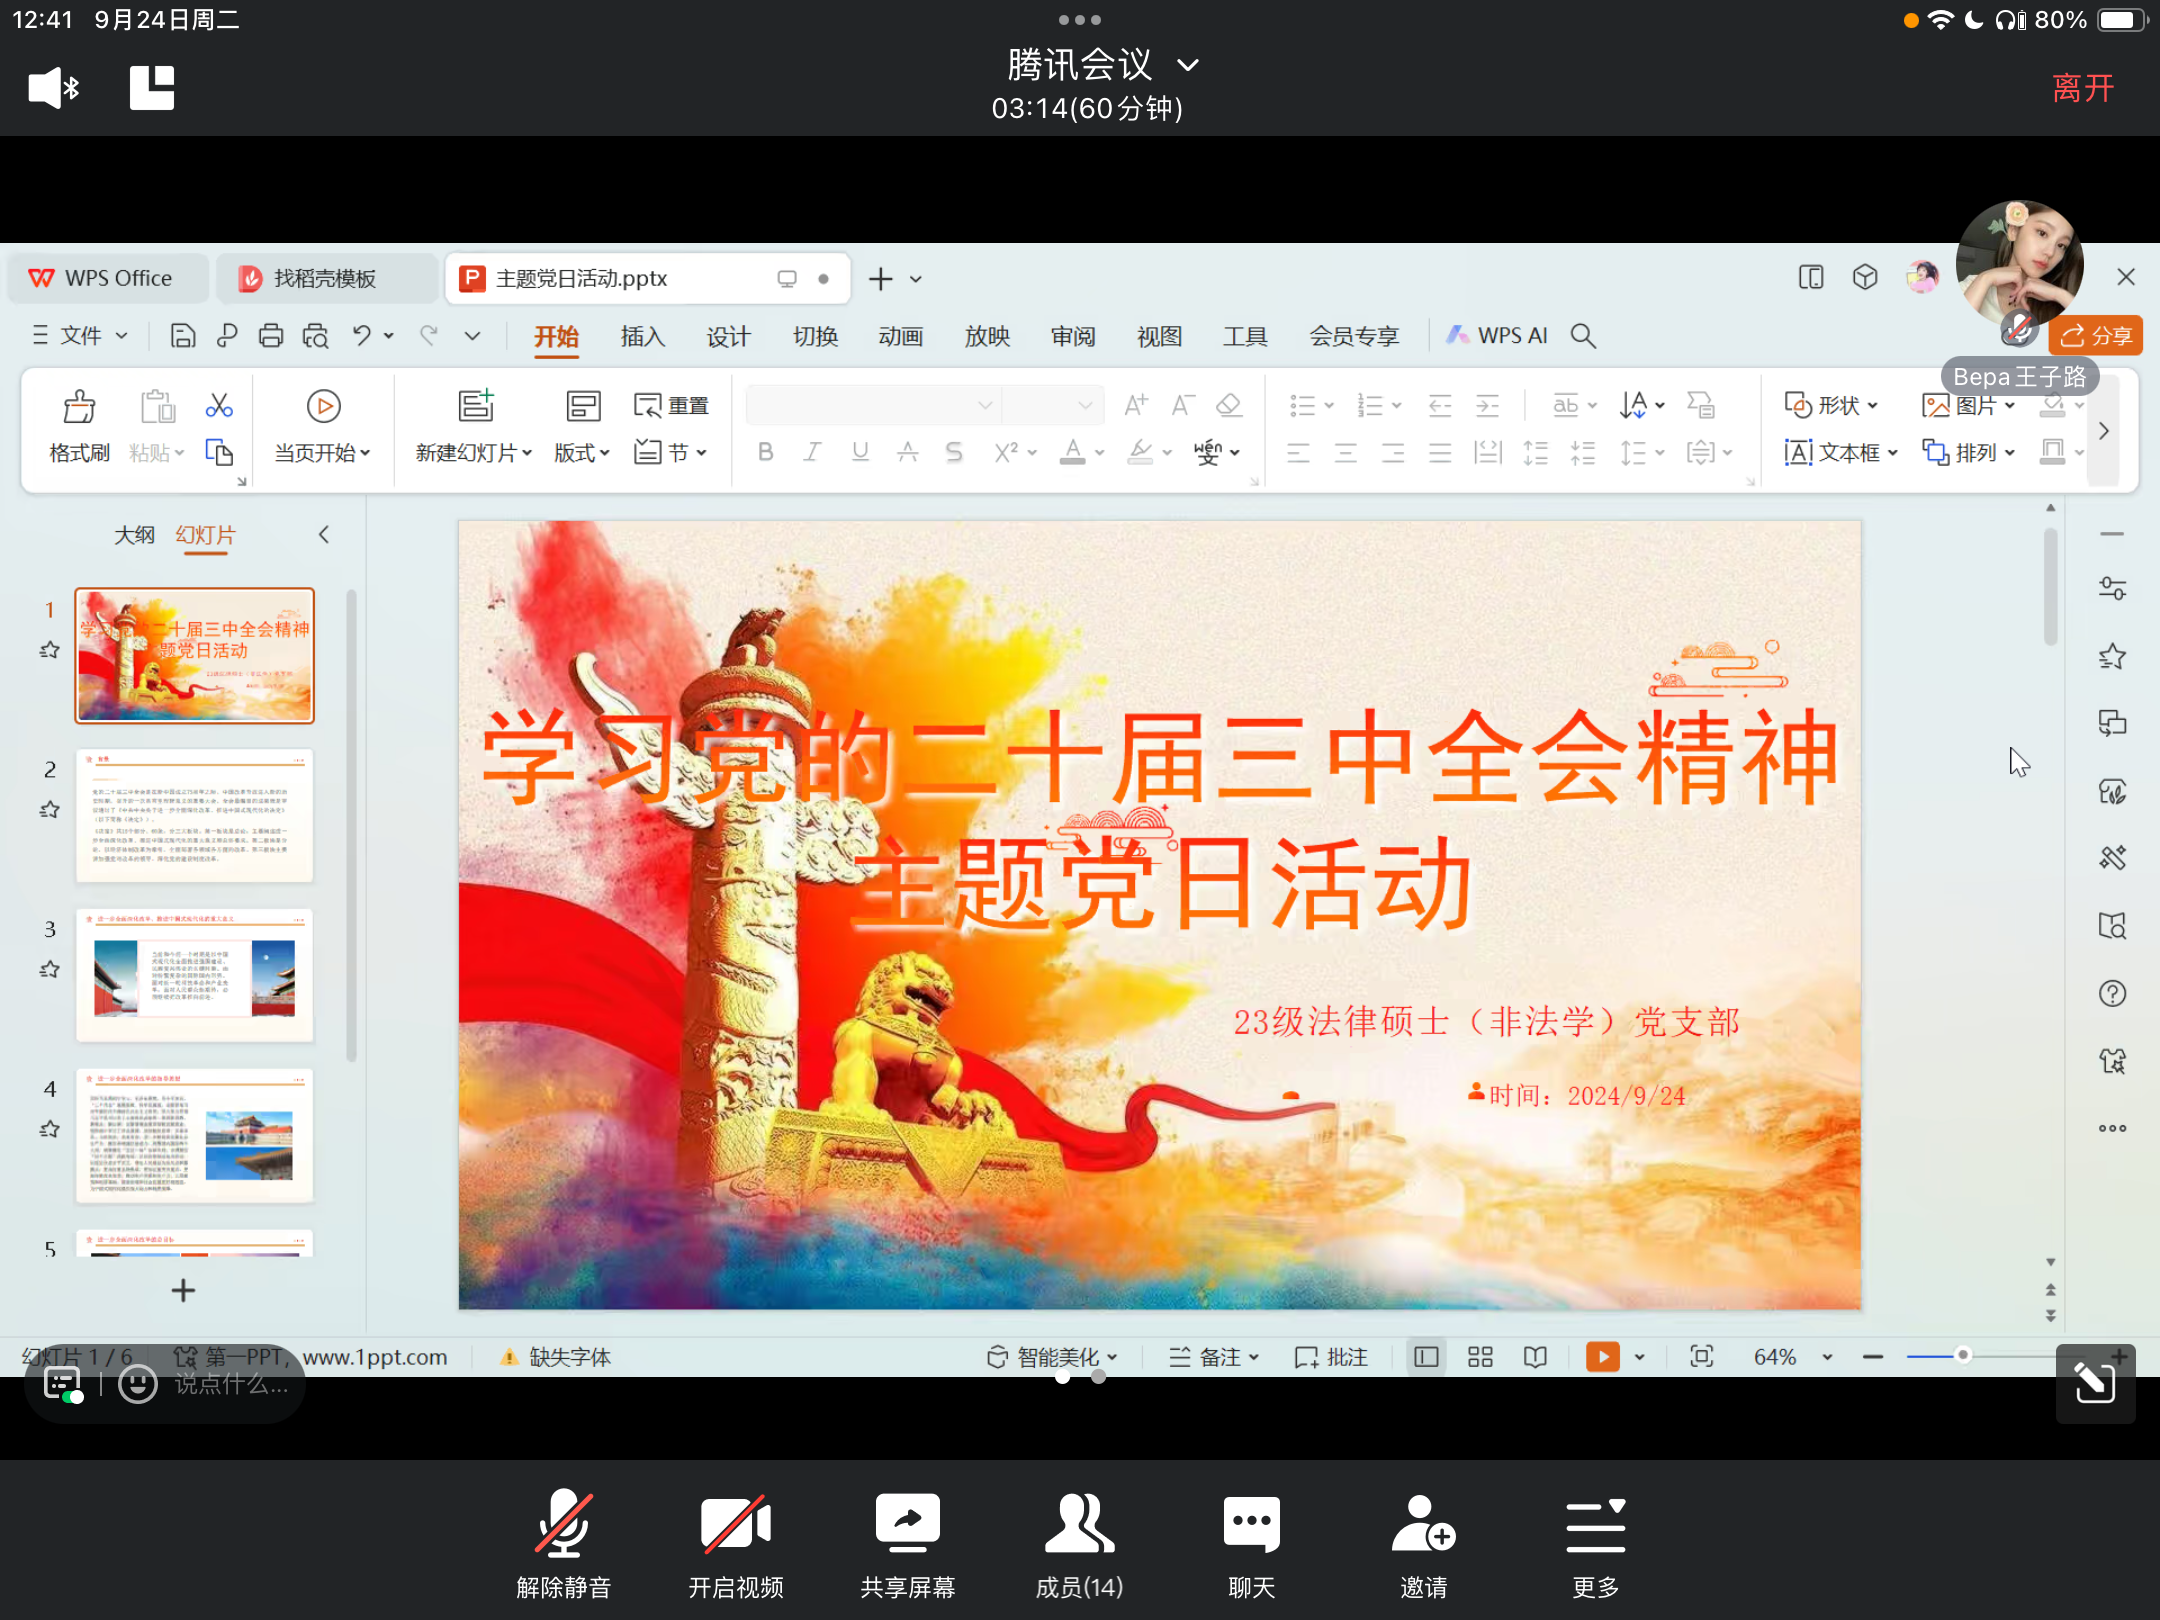Click the Format Painter (格式刷) icon
The height and width of the screenshot is (1620, 2160).
coord(79,407)
